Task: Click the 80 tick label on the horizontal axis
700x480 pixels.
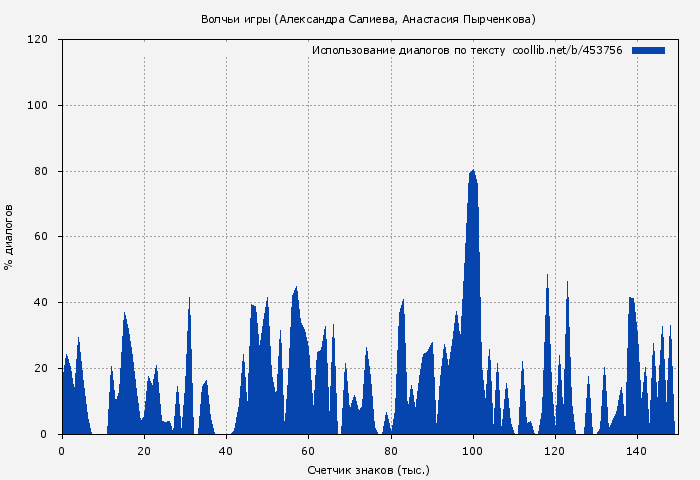Action: pyautogui.click(x=390, y=450)
